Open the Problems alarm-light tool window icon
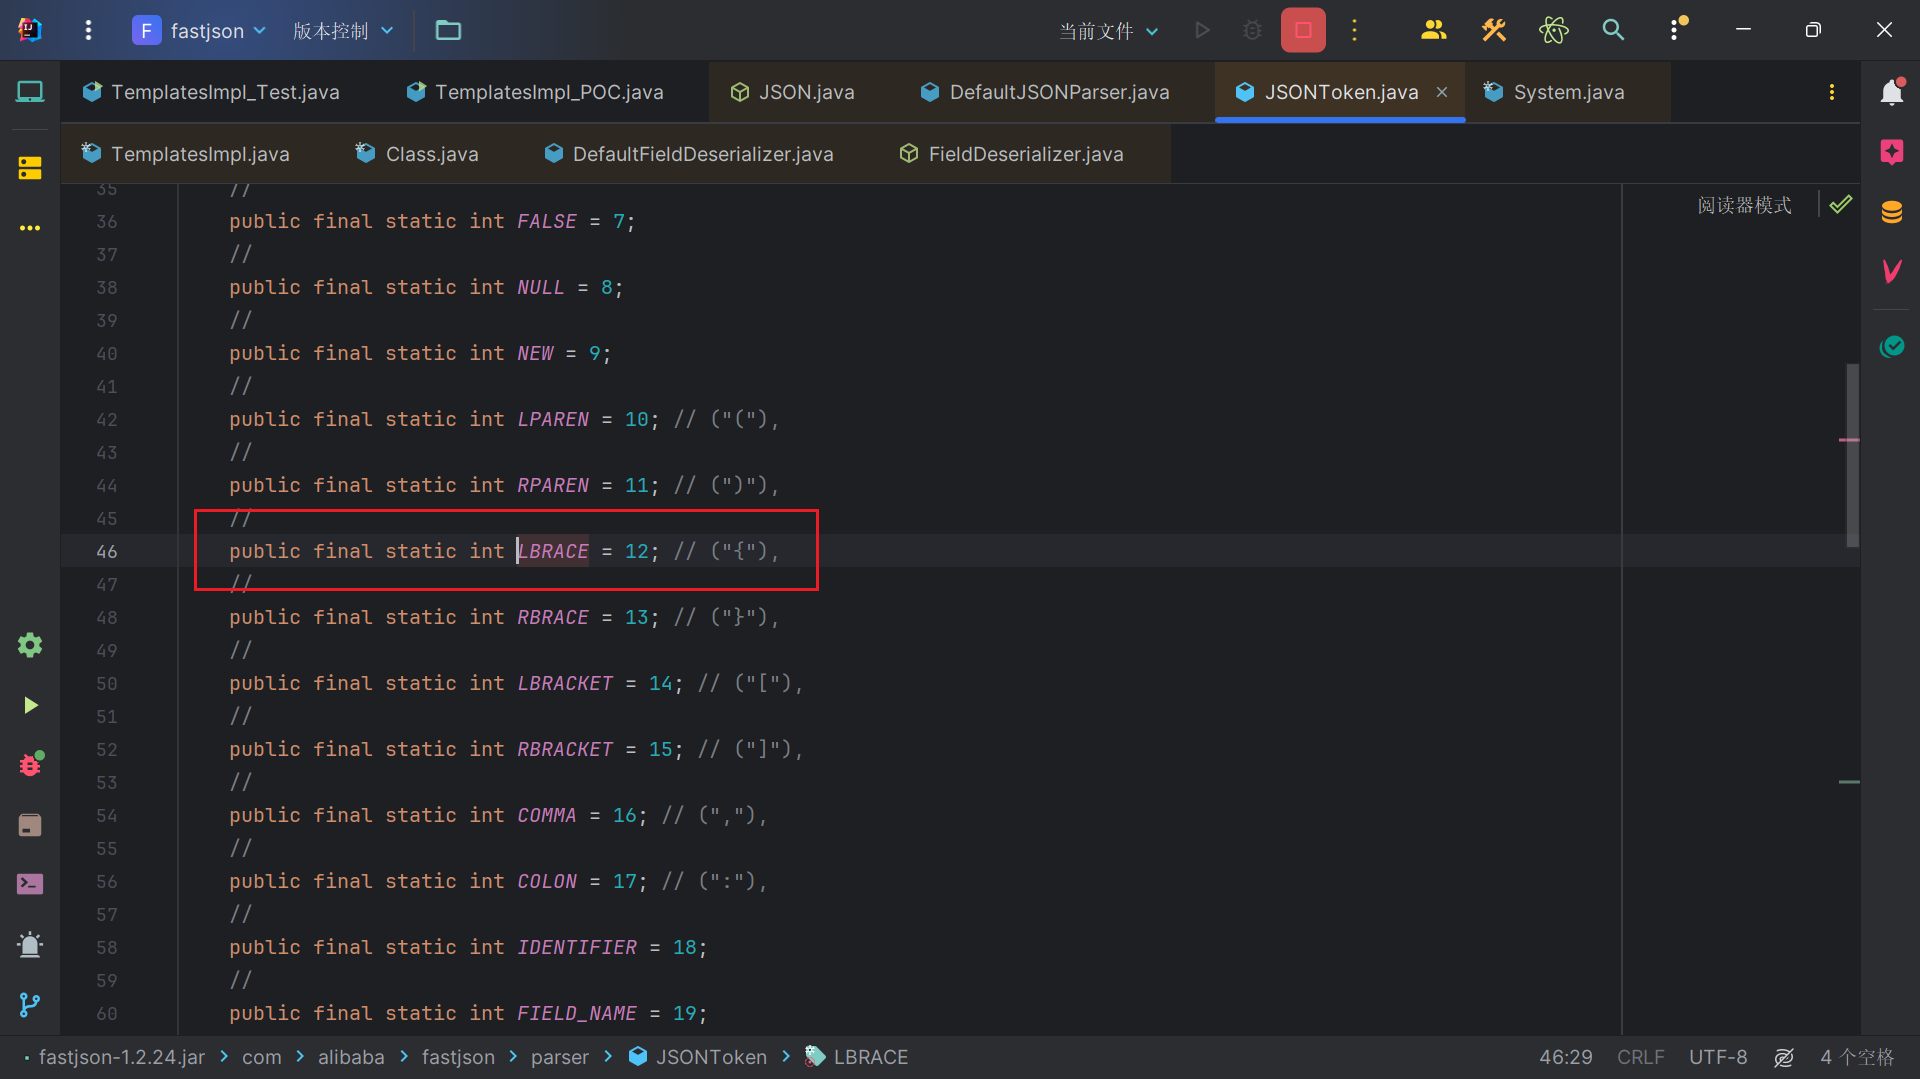 tap(30, 944)
